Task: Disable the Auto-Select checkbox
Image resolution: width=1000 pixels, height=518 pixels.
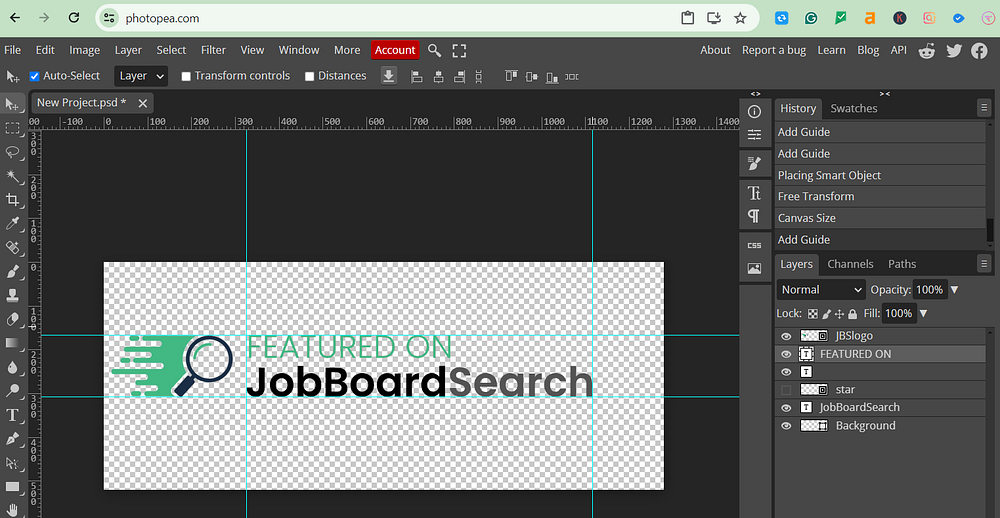Action: tap(35, 76)
